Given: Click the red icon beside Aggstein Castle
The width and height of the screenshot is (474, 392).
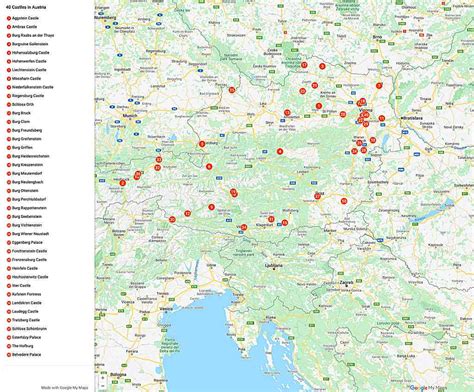Looking at the screenshot, I should pos(9,18).
